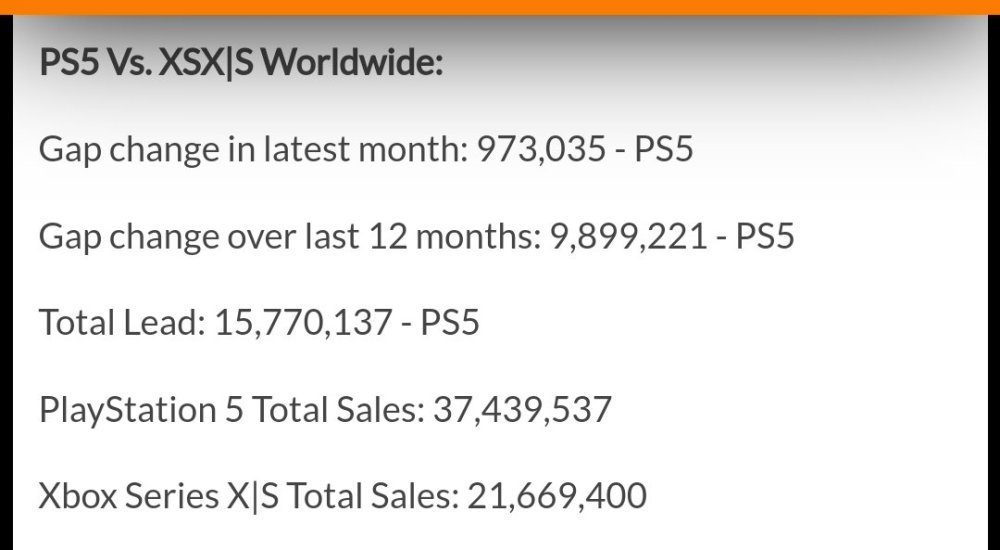Click 'PS5' after the 973,035 figure
Screen dimensions: 1000x550
(x=664, y=151)
